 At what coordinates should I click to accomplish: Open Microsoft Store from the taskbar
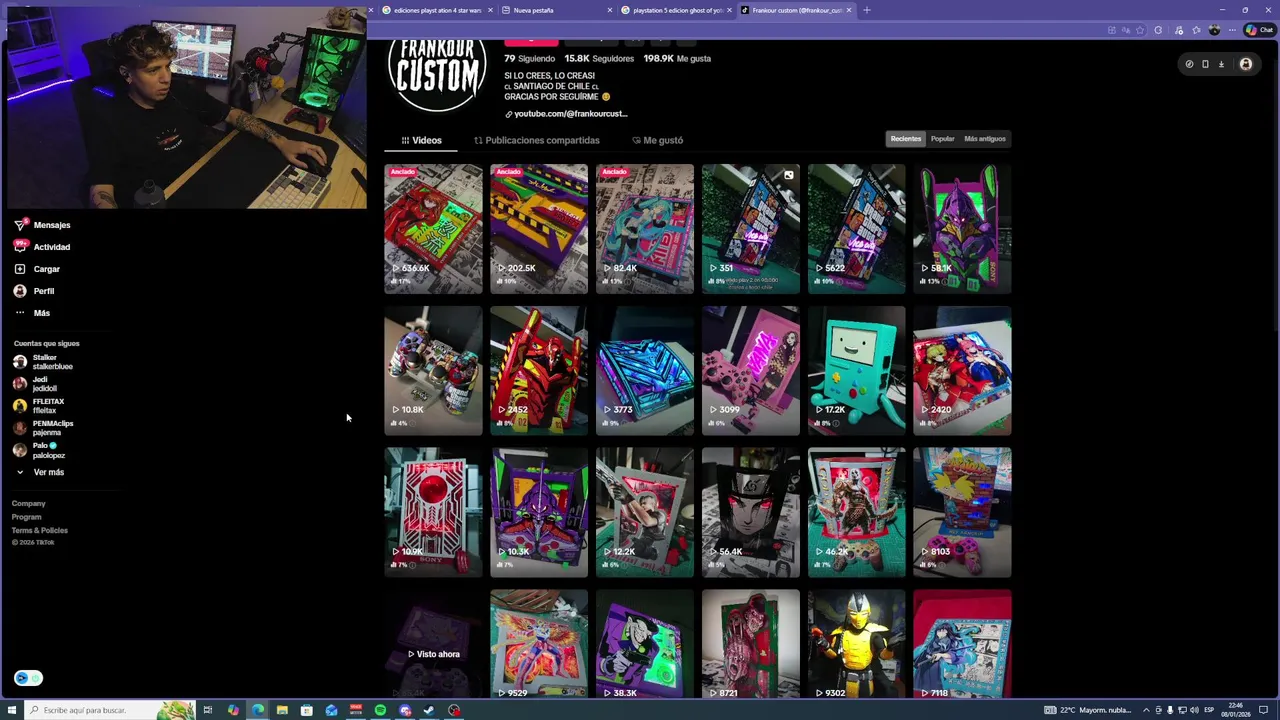click(307, 710)
